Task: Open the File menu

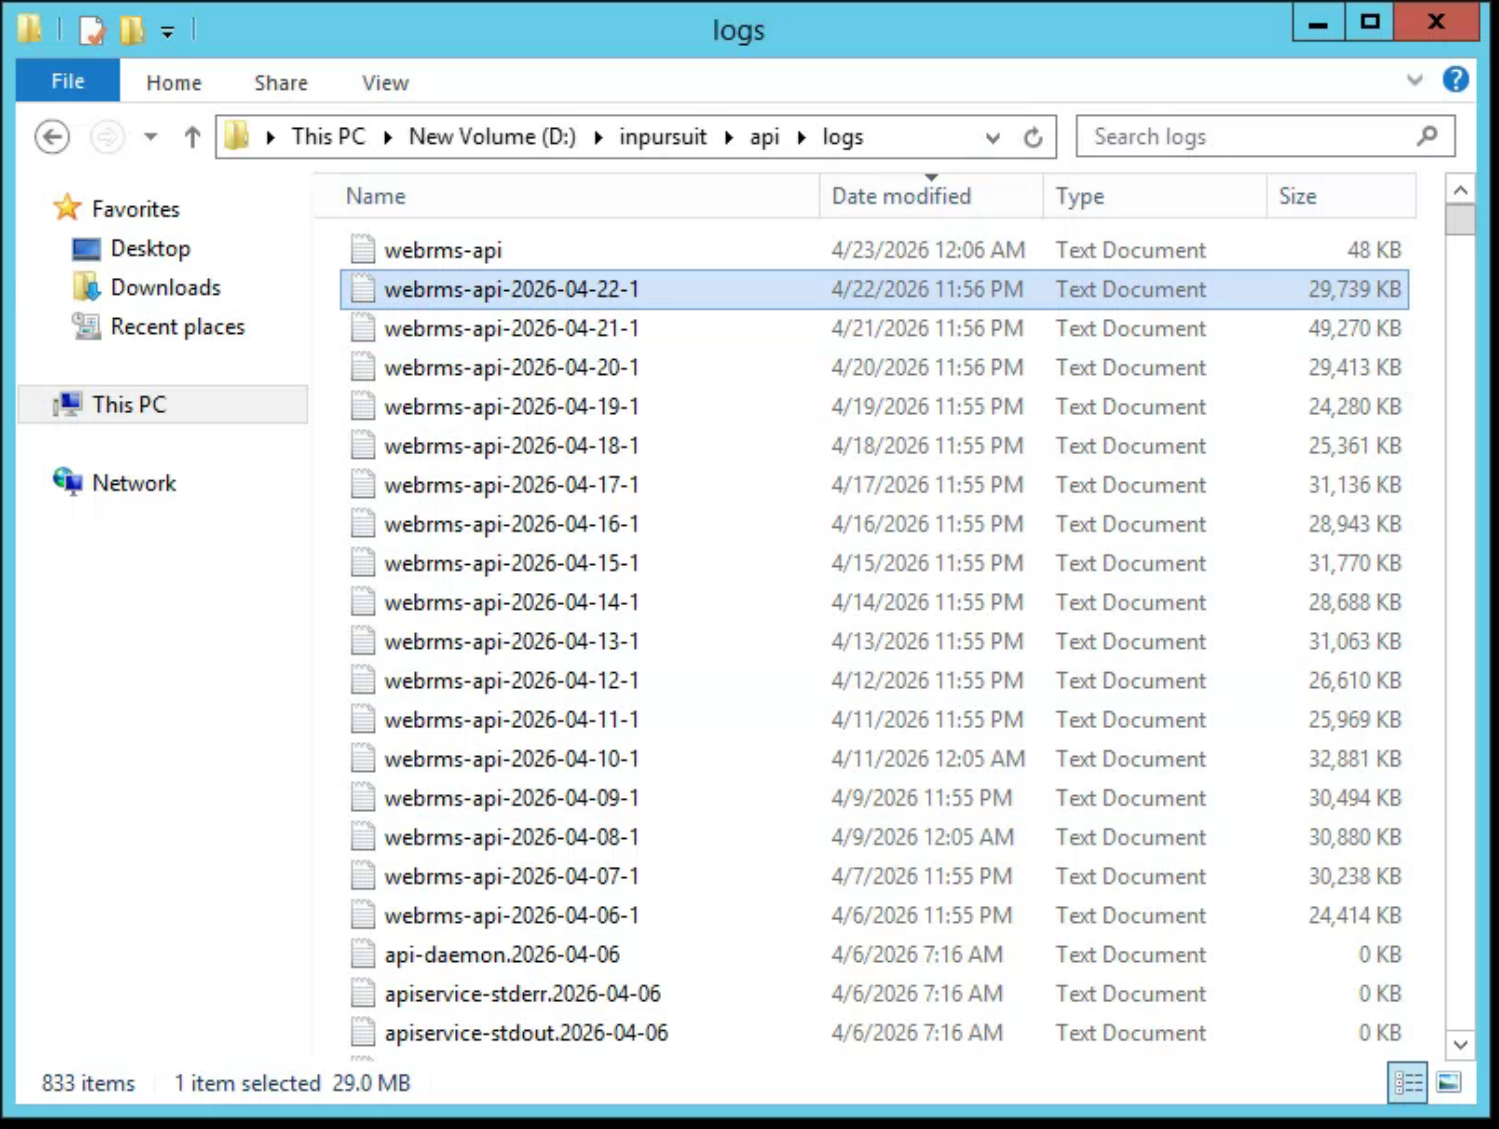Action: coord(68,81)
